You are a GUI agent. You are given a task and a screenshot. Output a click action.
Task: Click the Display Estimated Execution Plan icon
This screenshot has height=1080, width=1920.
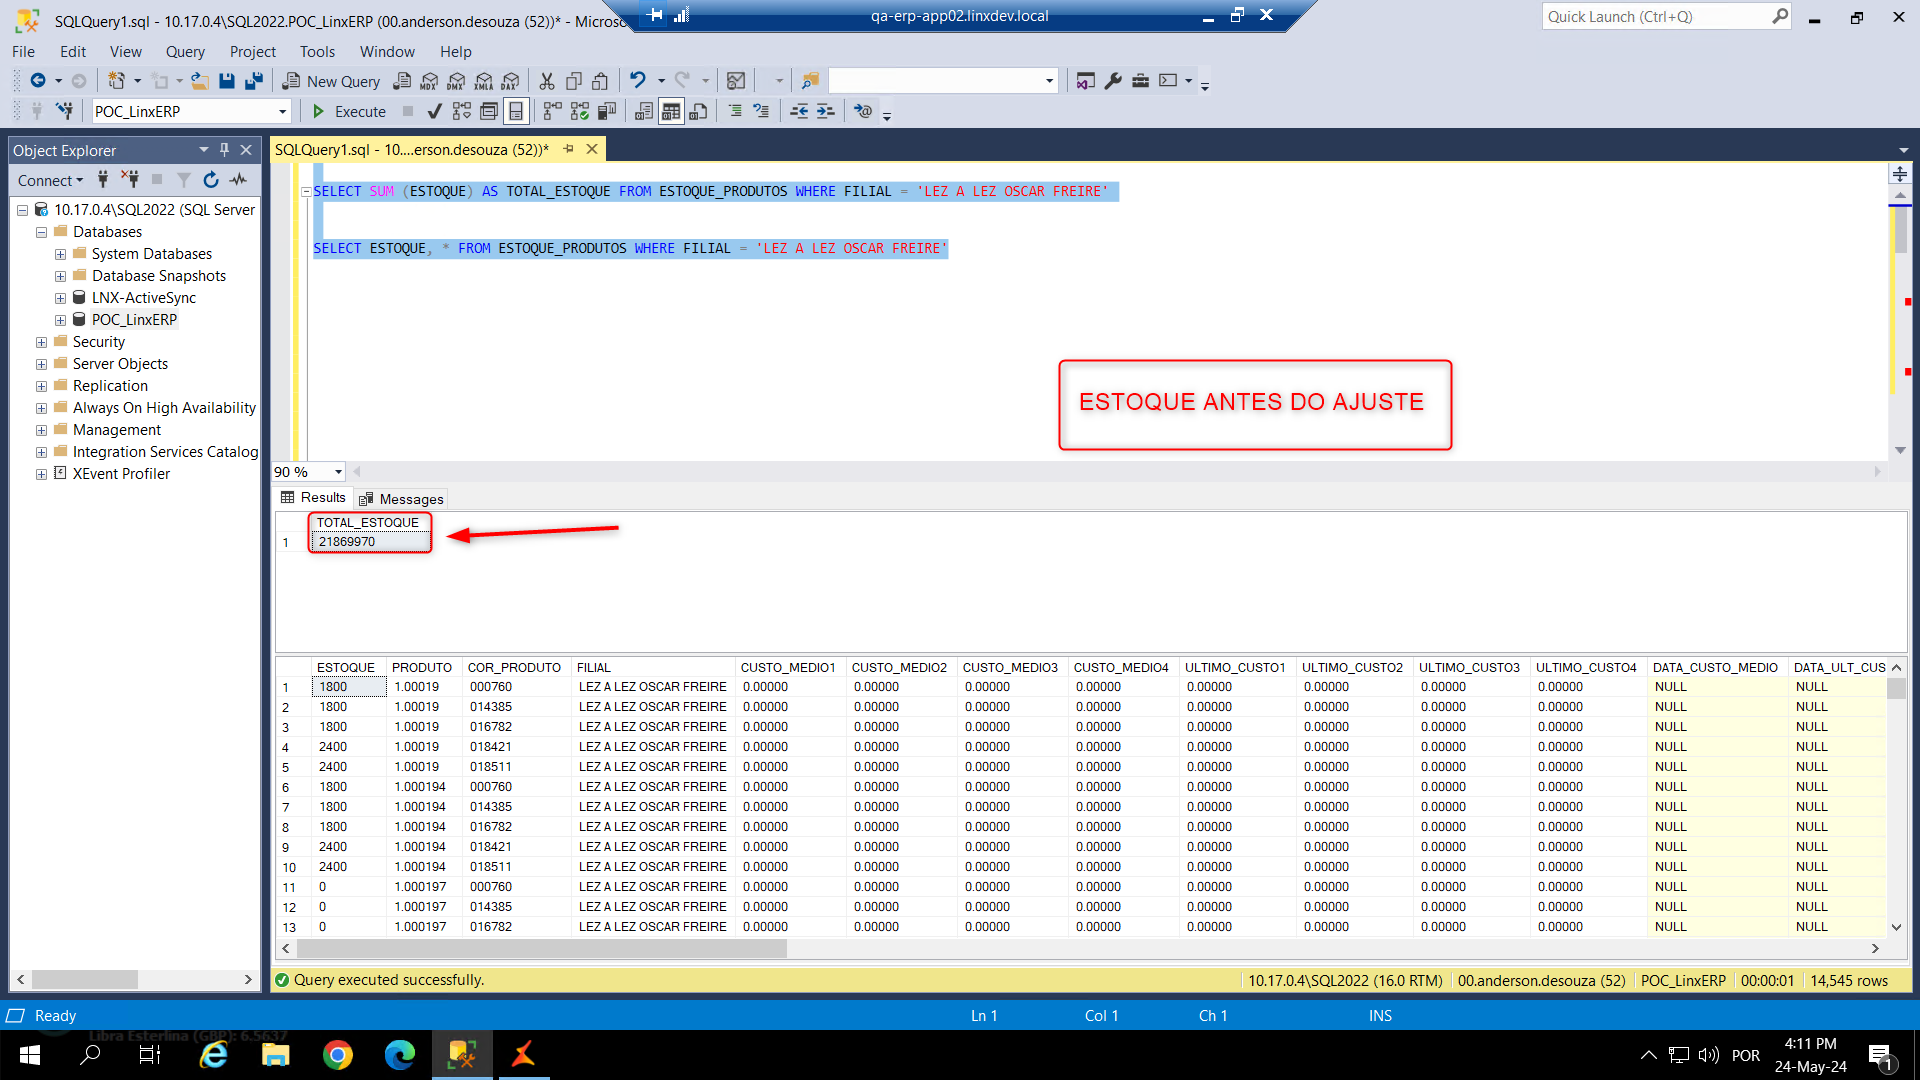(x=461, y=111)
